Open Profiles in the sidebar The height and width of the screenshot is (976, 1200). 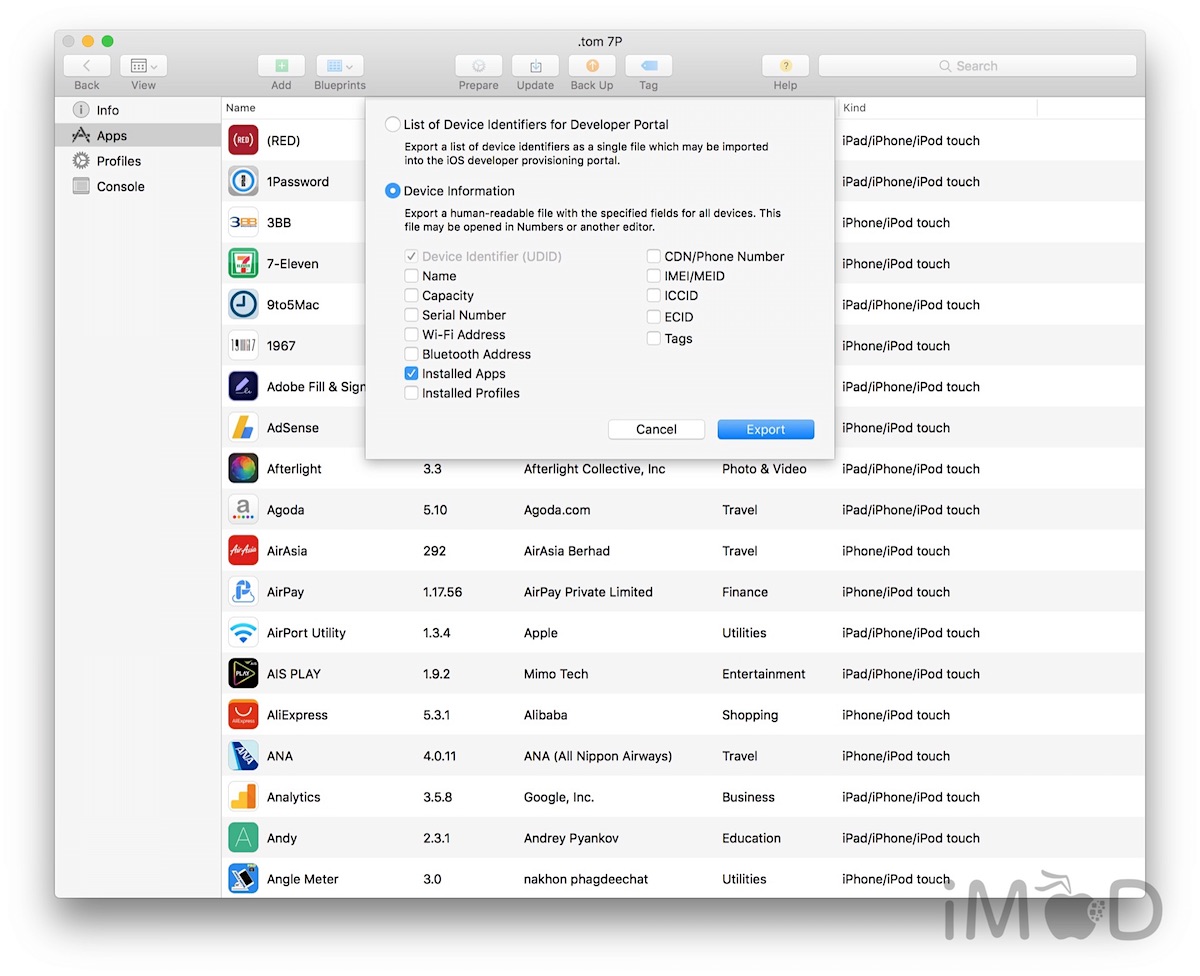118,161
